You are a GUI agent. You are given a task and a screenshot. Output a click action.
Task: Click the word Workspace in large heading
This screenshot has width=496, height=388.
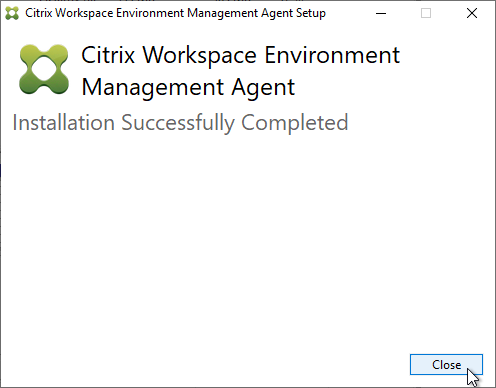tap(200, 56)
